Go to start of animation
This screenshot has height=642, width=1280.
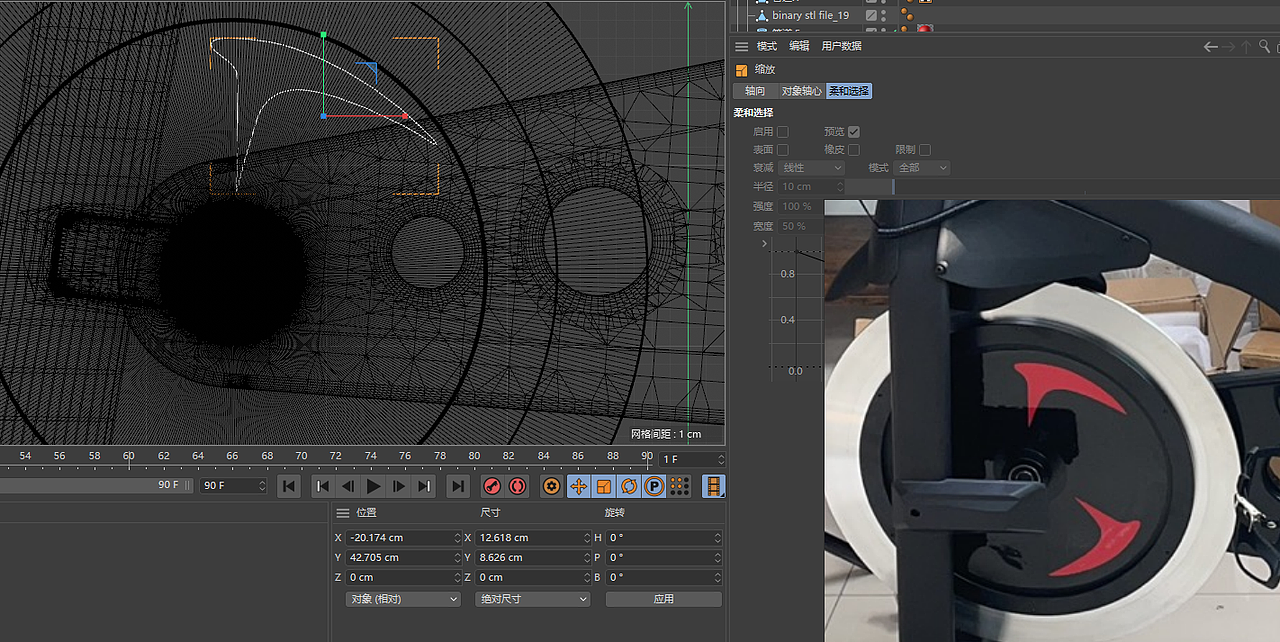click(x=288, y=486)
